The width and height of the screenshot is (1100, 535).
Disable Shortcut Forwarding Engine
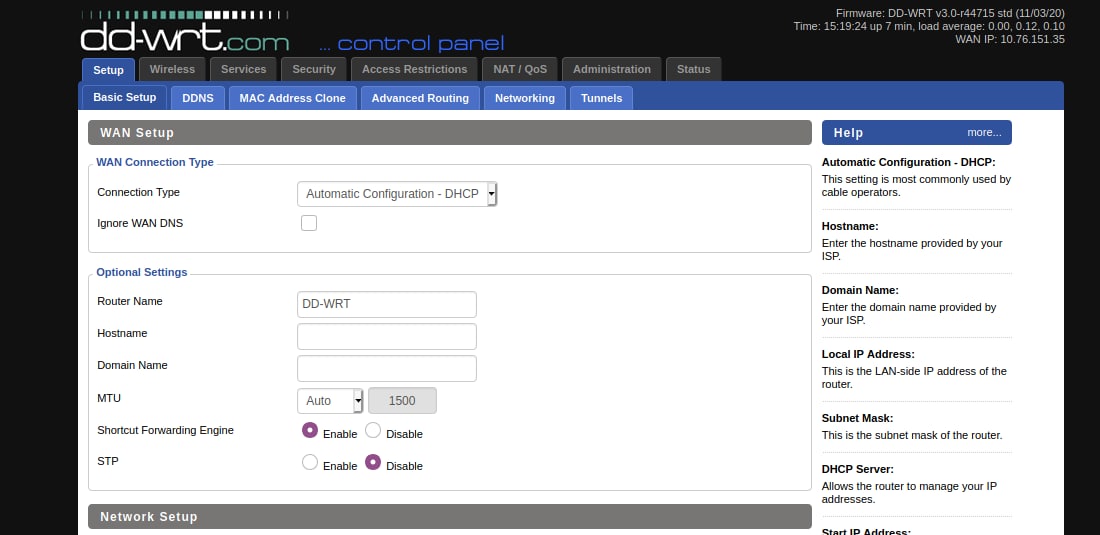coord(373,431)
